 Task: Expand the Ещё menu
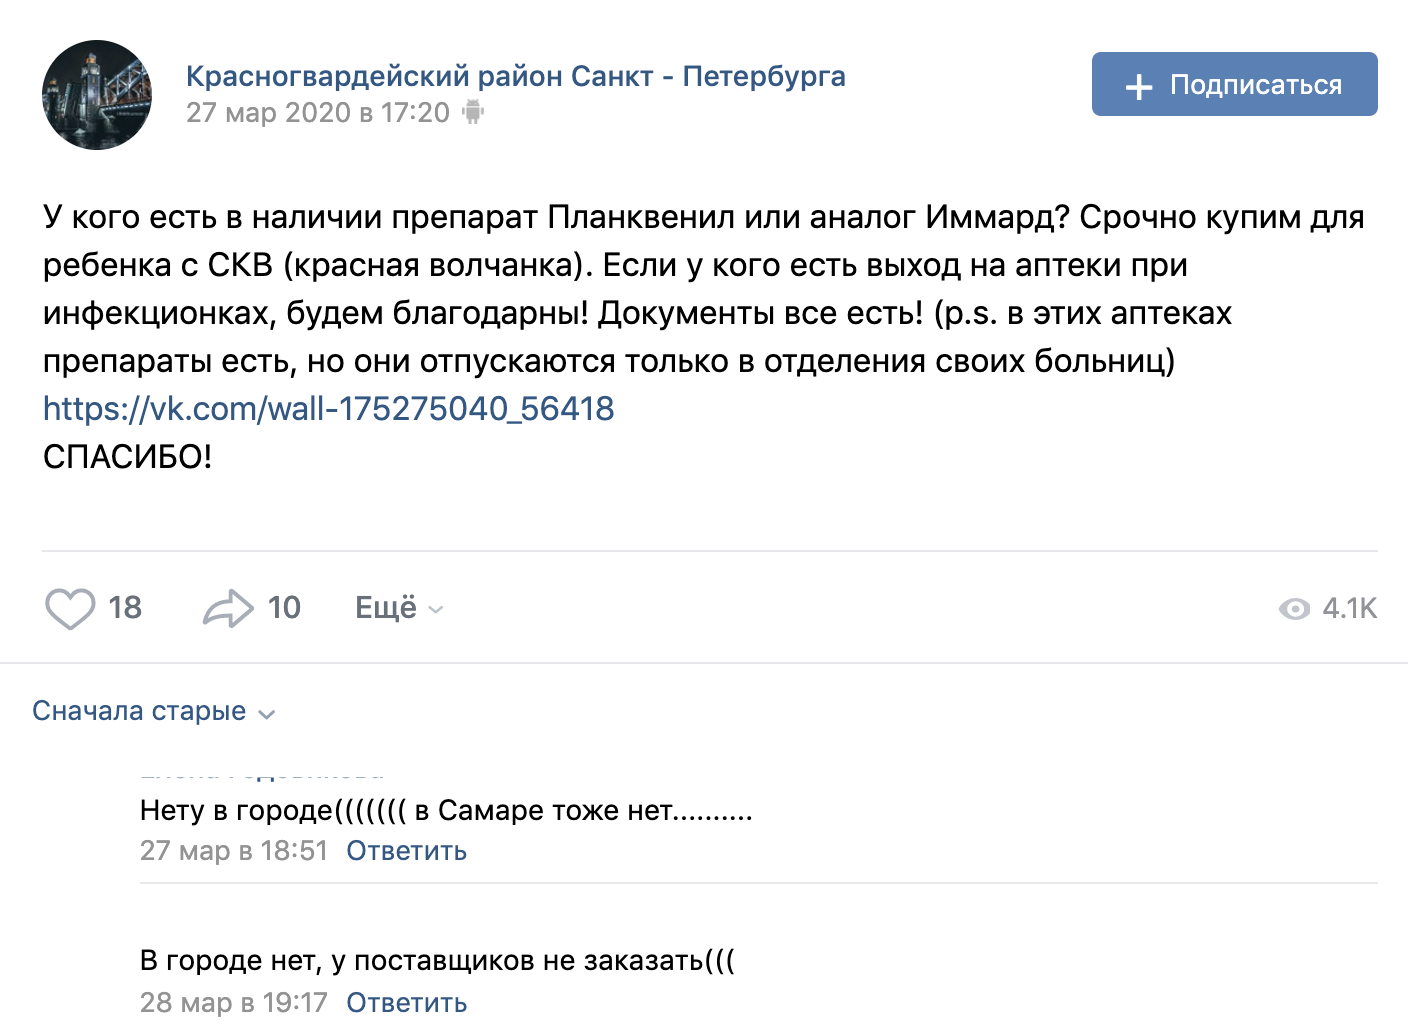coord(398,608)
